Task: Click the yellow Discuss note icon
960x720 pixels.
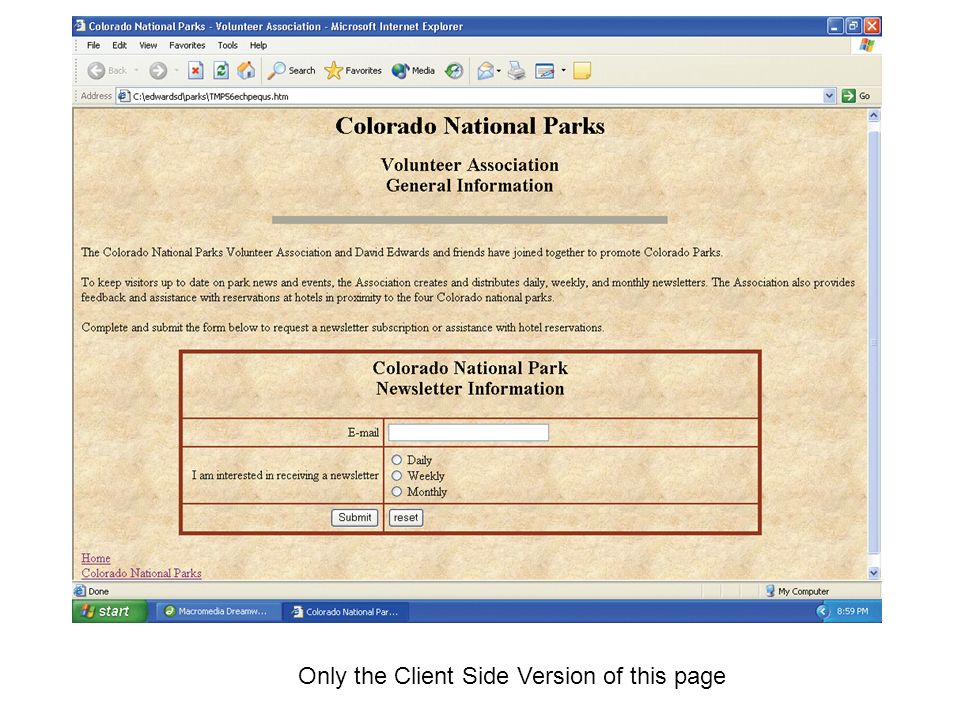Action: [x=582, y=71]
